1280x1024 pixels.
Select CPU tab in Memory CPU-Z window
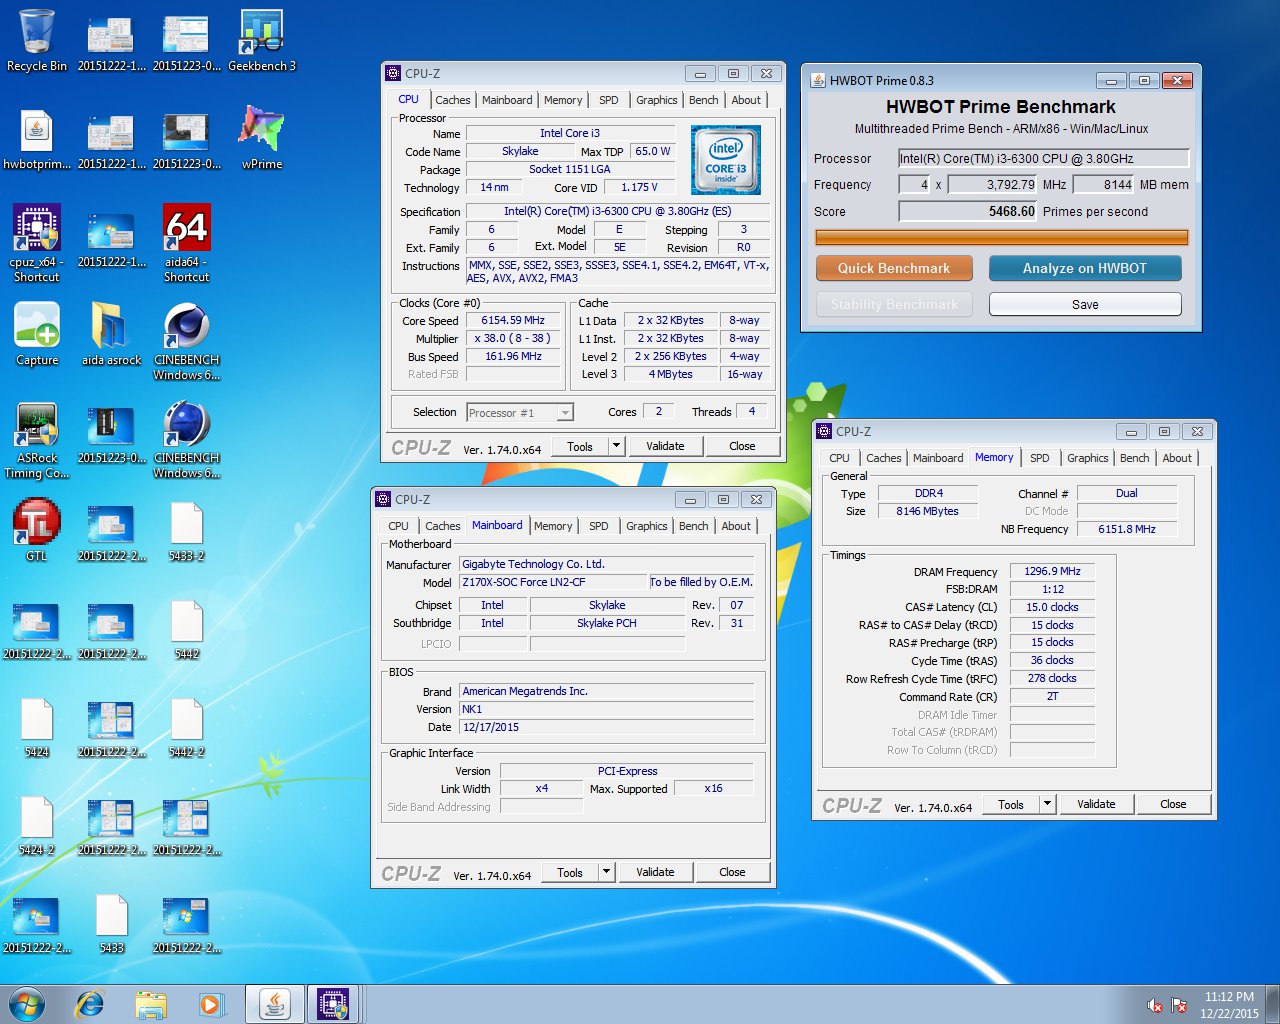839,458
